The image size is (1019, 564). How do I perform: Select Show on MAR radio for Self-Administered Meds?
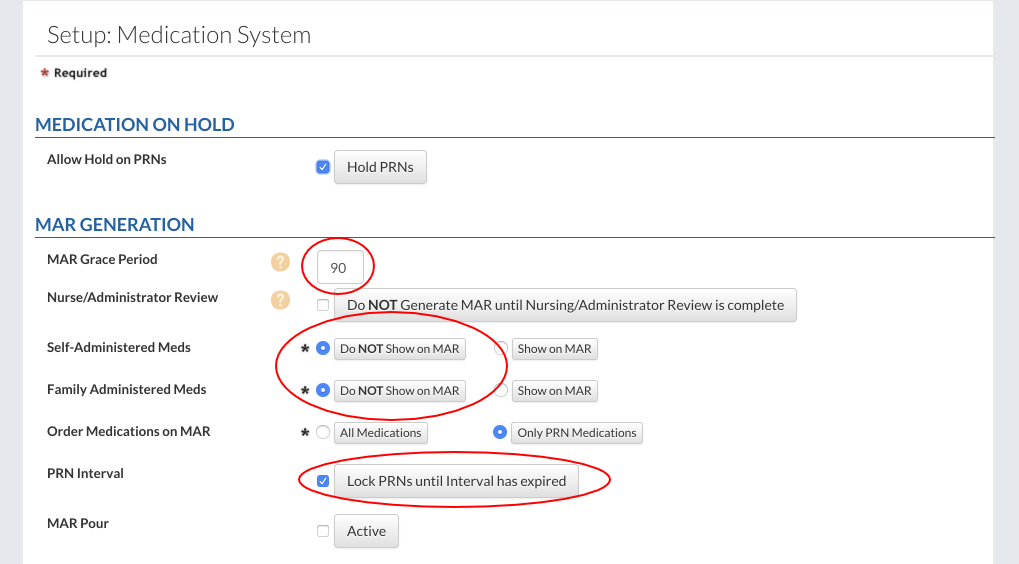(501, 349)
